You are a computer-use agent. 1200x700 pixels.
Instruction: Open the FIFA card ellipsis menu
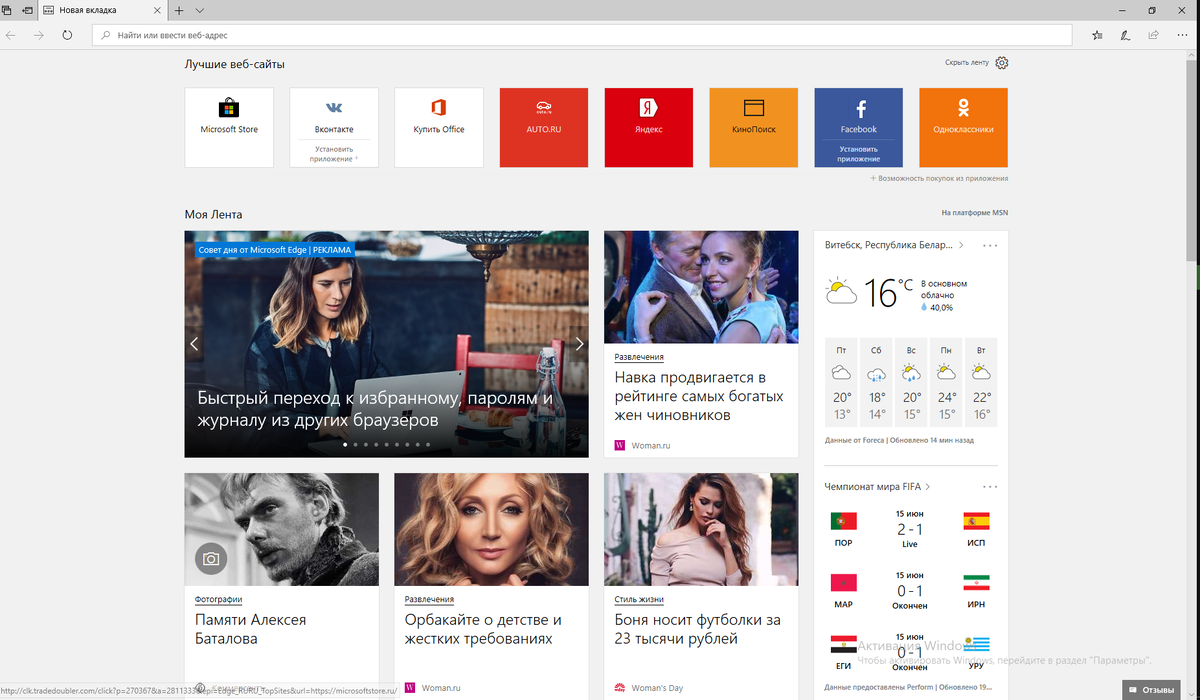tap(990, 487)
